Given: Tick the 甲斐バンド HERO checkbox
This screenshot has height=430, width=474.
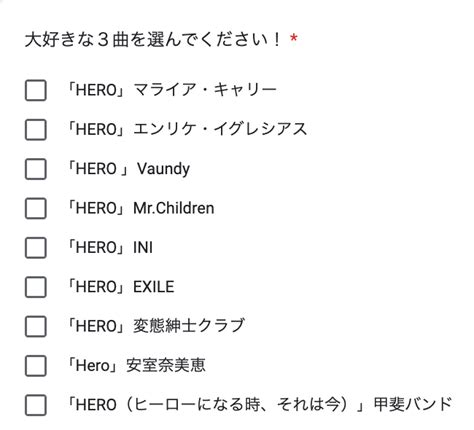Looking at the screenshot, I should (36, 405).
